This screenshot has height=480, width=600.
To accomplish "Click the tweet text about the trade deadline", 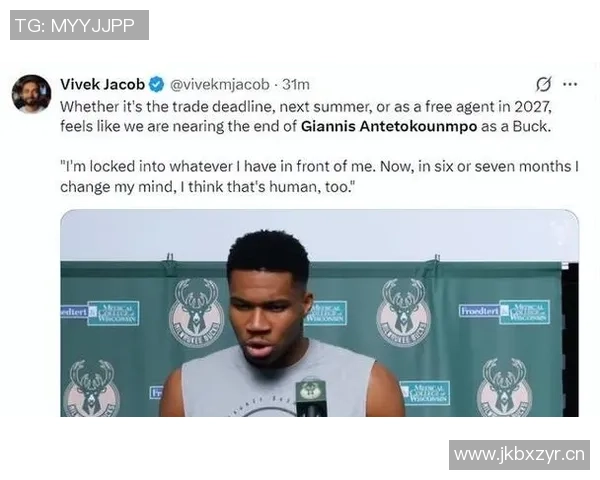I will tap(306, 116).
